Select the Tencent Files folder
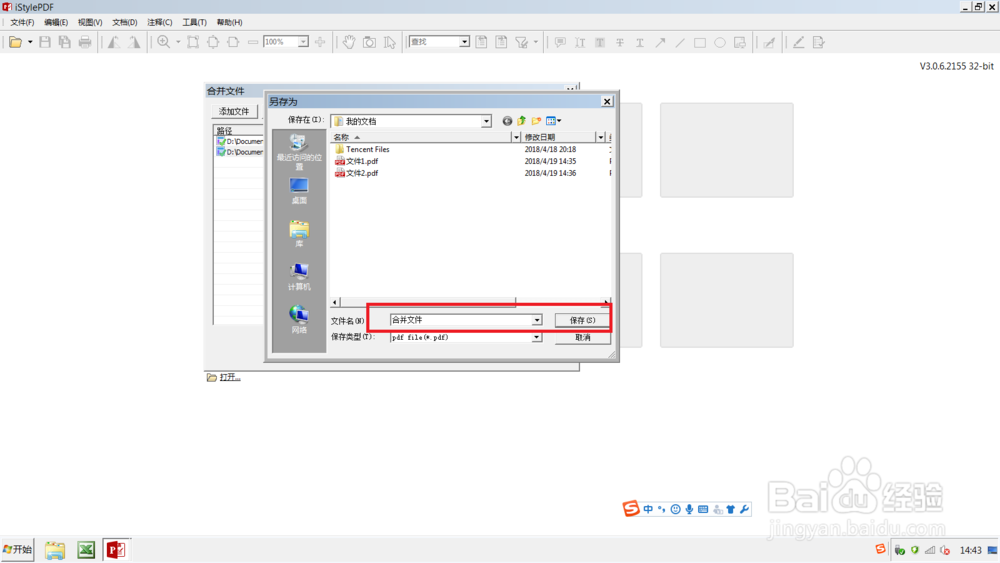This screenshot has width=1000, height=563. coord(362,149)
